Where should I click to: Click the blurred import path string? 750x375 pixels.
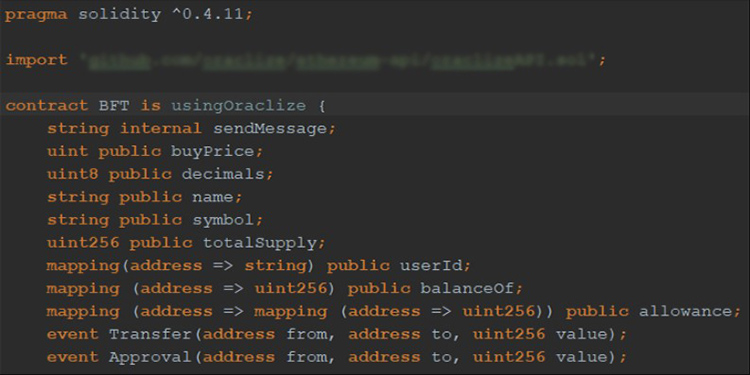click(x=338, y=60)
